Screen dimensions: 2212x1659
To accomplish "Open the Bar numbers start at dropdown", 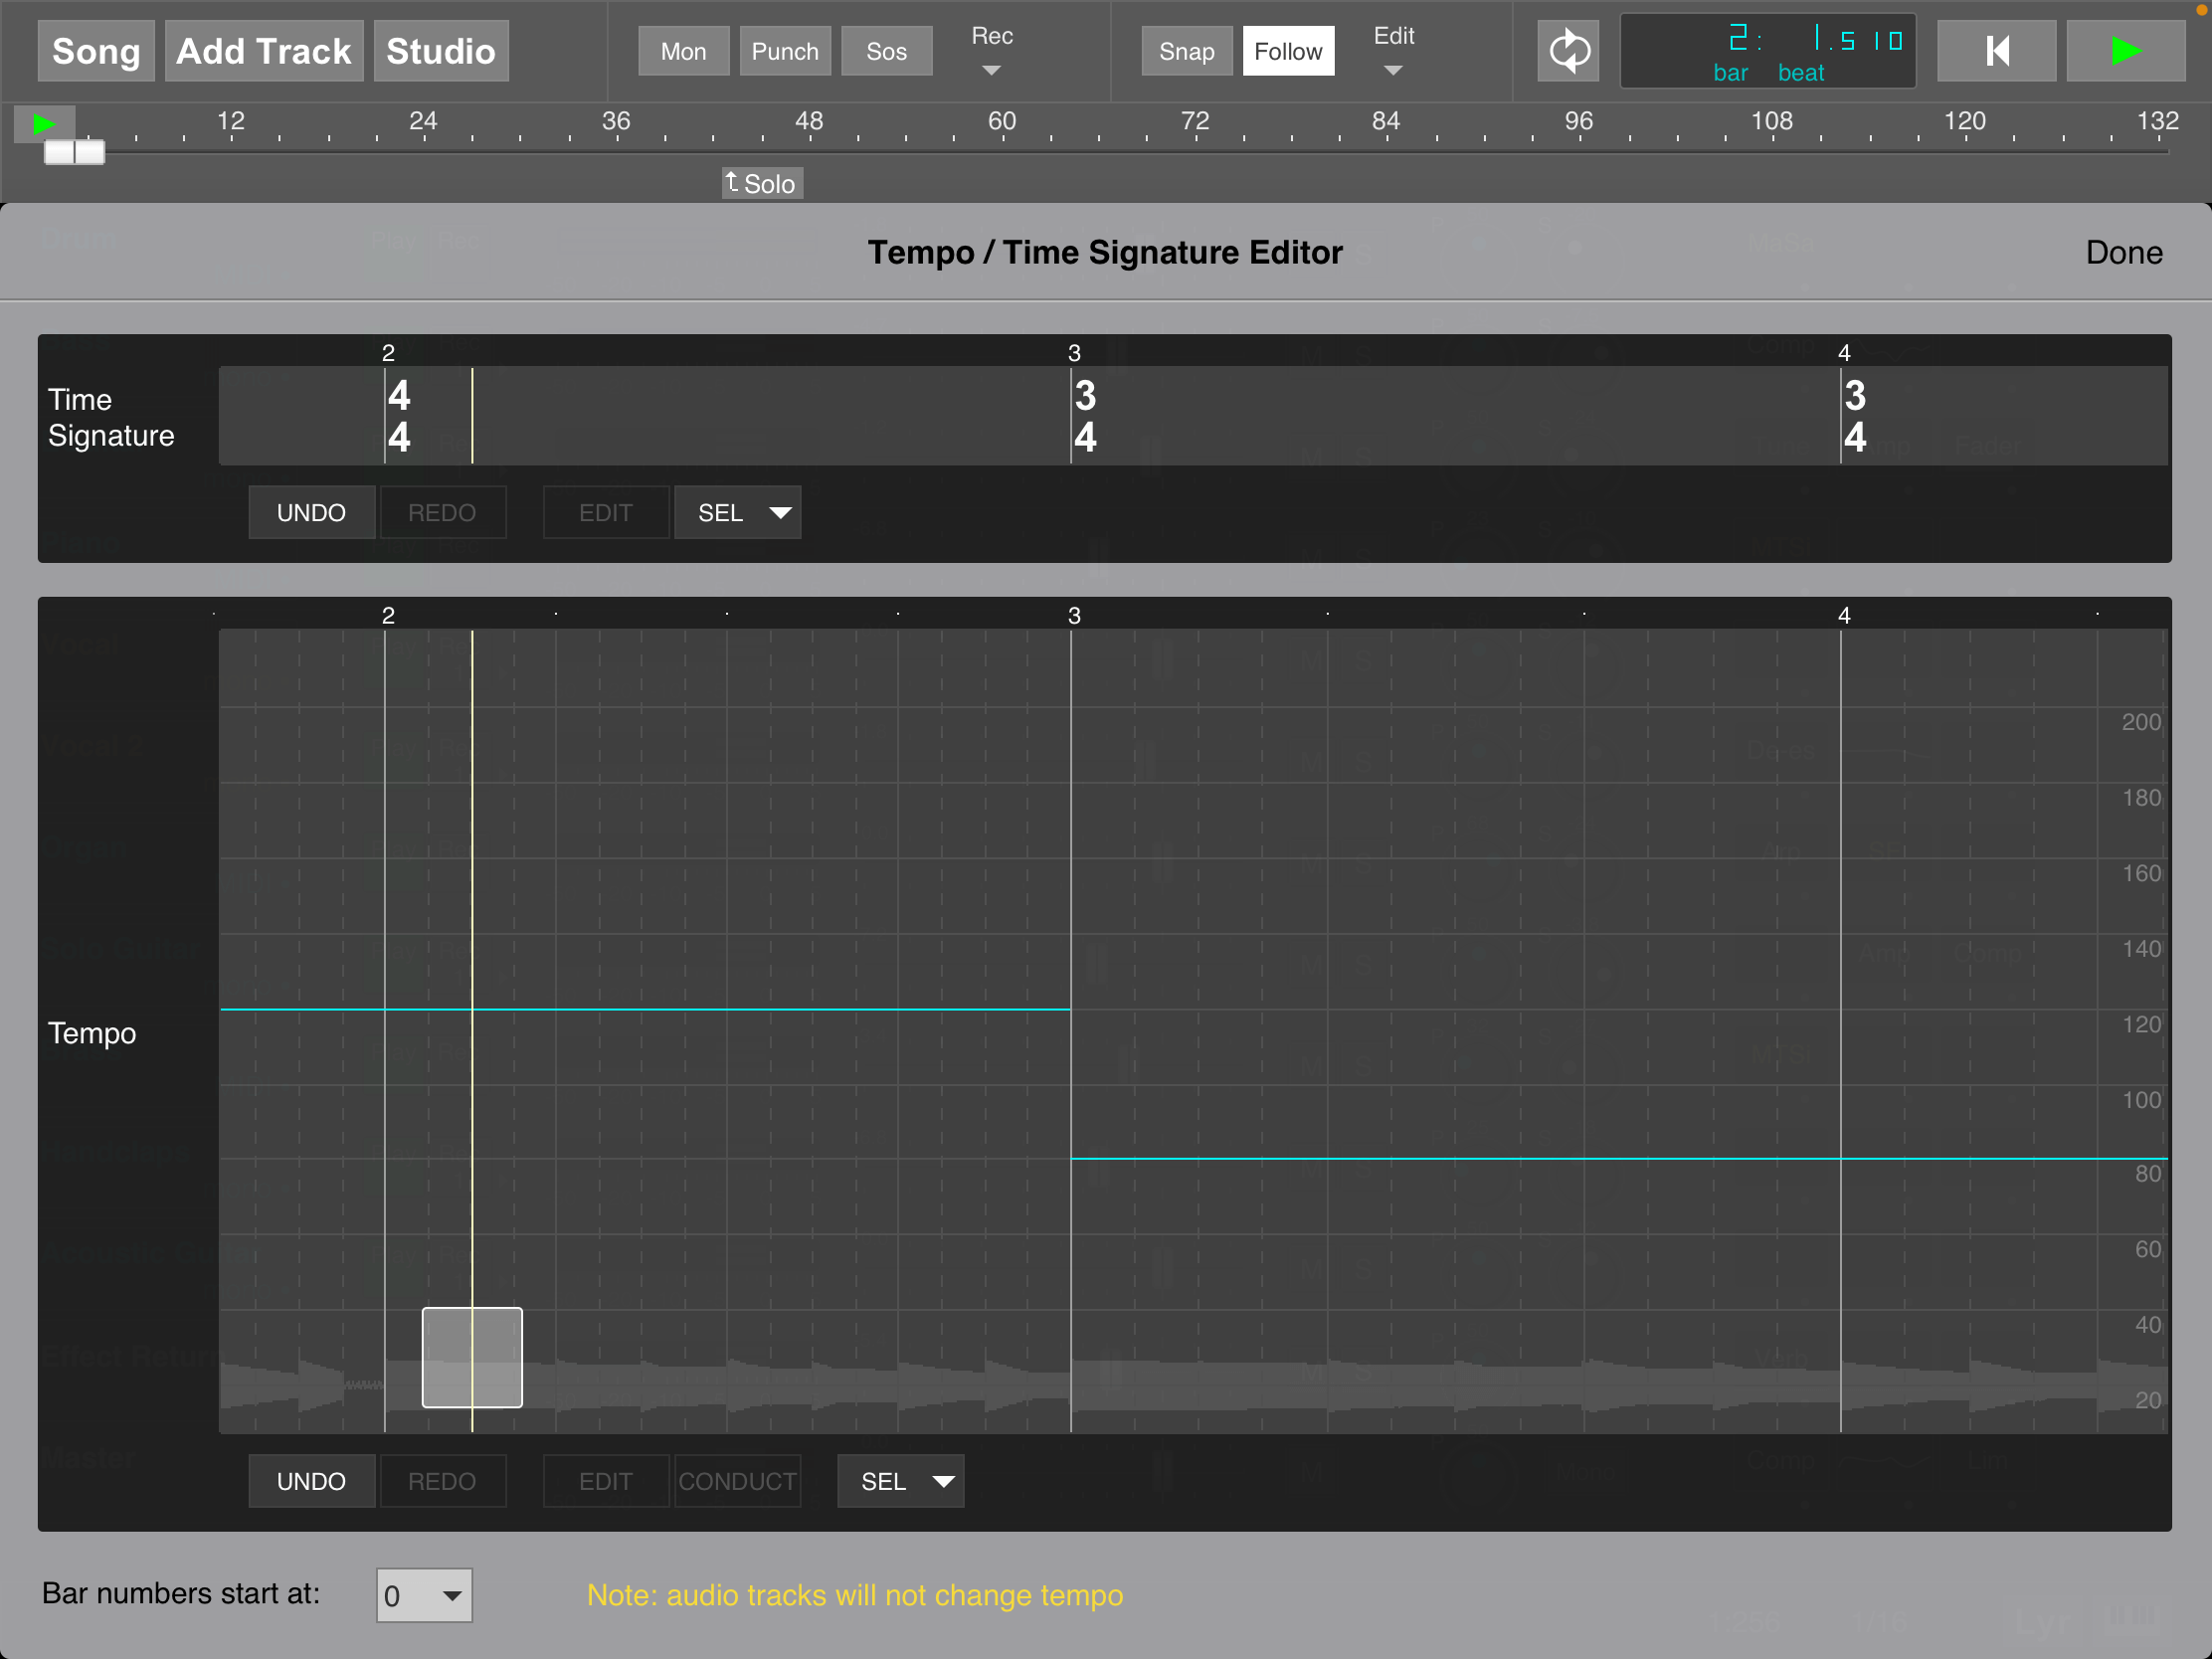I will [424, 1595].
